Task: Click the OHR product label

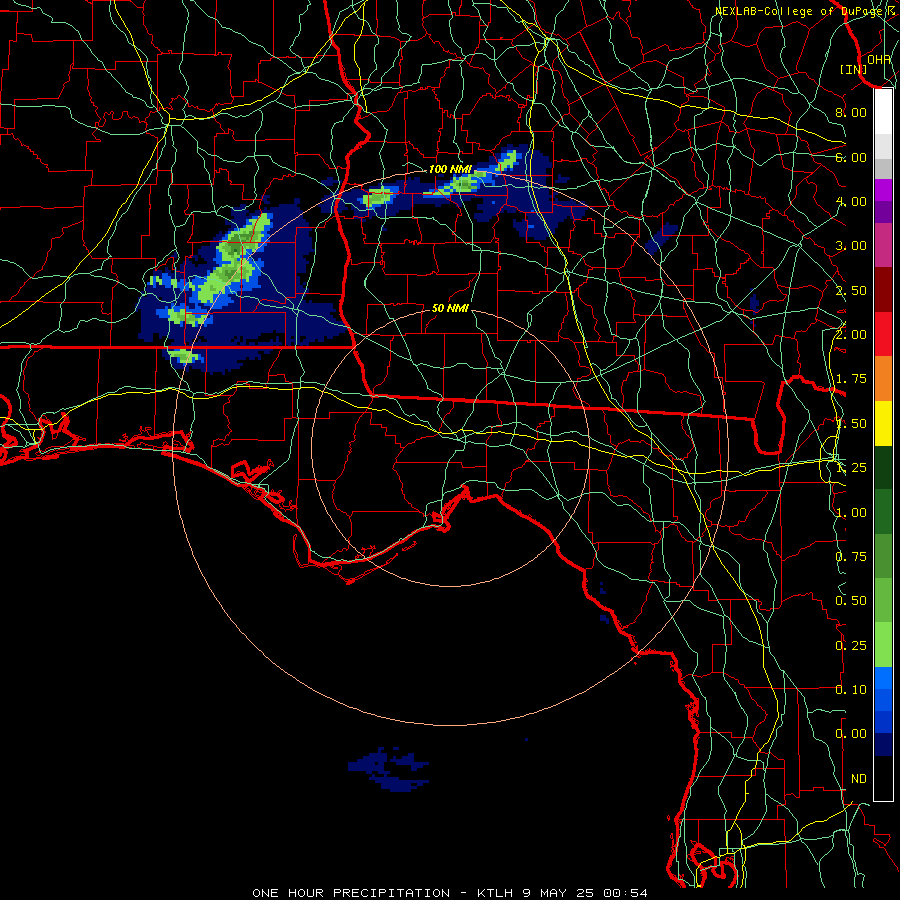Action: [879, 59]
